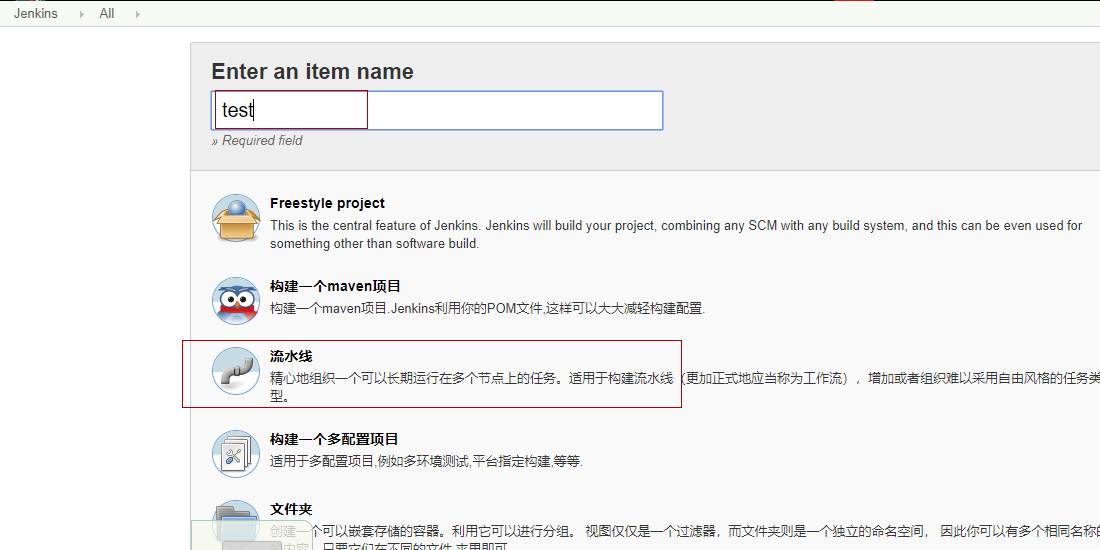Image resolution: width=1100 pixels, height=550 pixels.
Task: Select the 文件夹 title
Action: coord(291,509)
